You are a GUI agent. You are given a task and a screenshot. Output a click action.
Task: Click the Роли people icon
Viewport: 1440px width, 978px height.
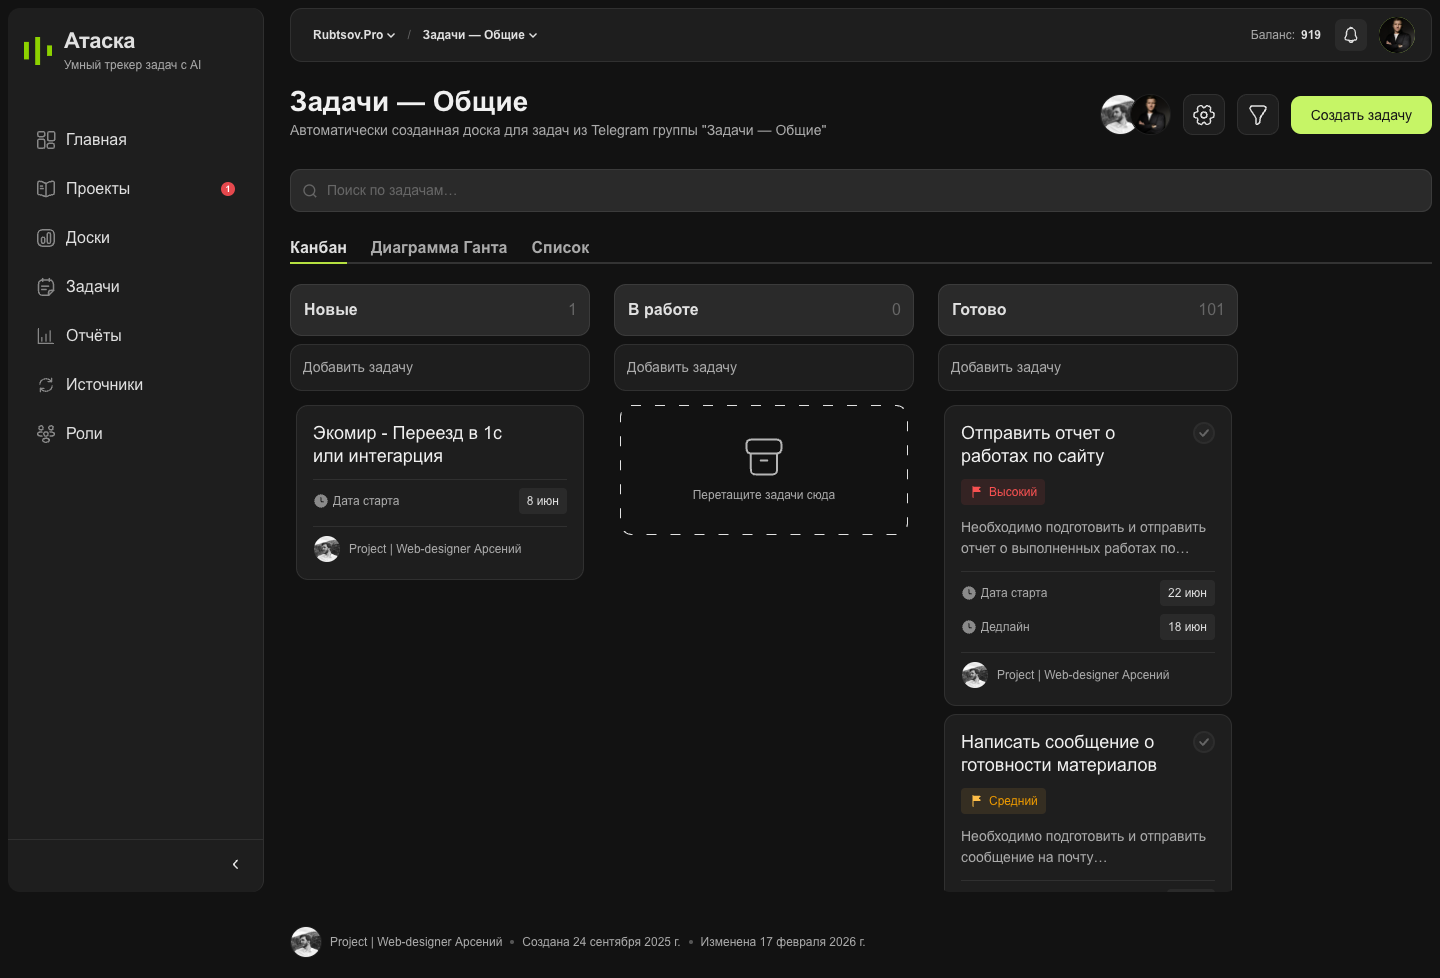(x=46, y=434)
